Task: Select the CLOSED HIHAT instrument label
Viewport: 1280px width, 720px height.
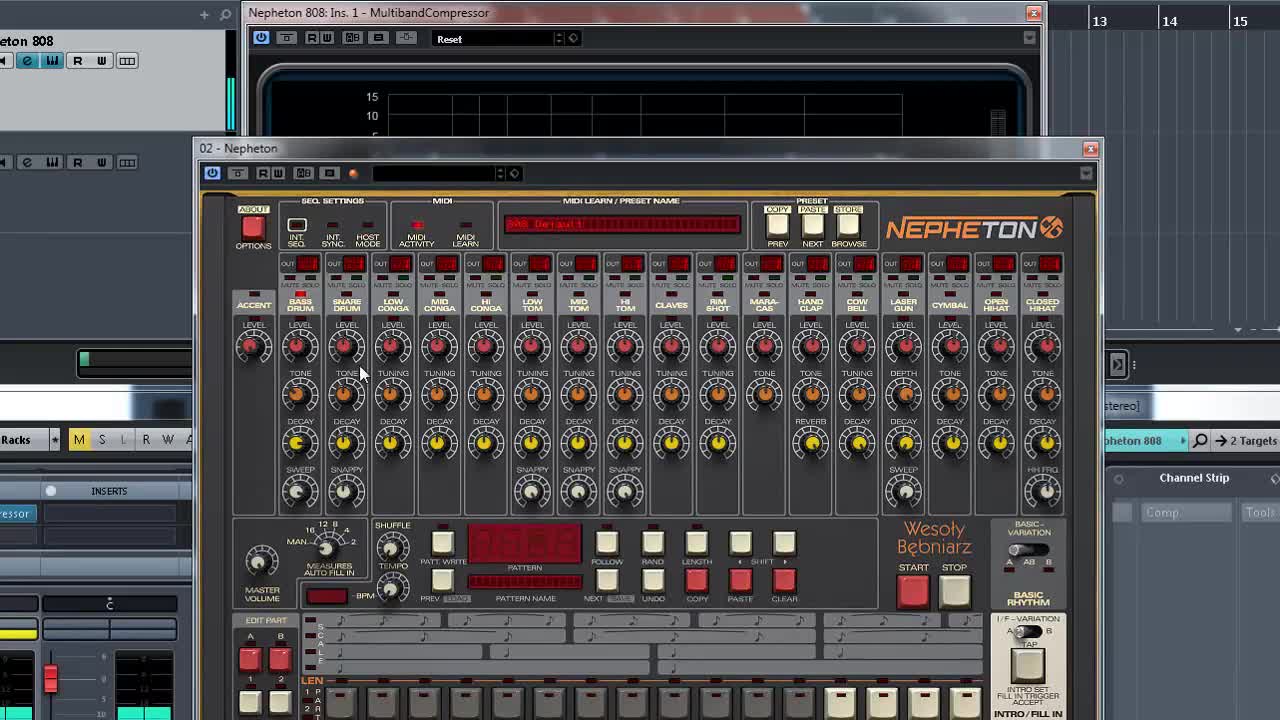Action: tap(1043, 305)
